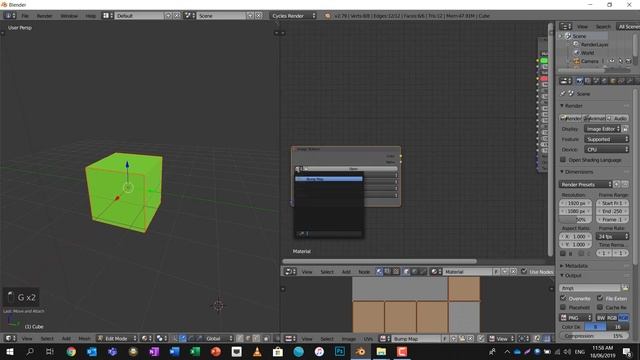Image resolution: width=640 pixels, height=360 pixels.
Task: Open Device CPU dropdown
Action: [607, 150]
